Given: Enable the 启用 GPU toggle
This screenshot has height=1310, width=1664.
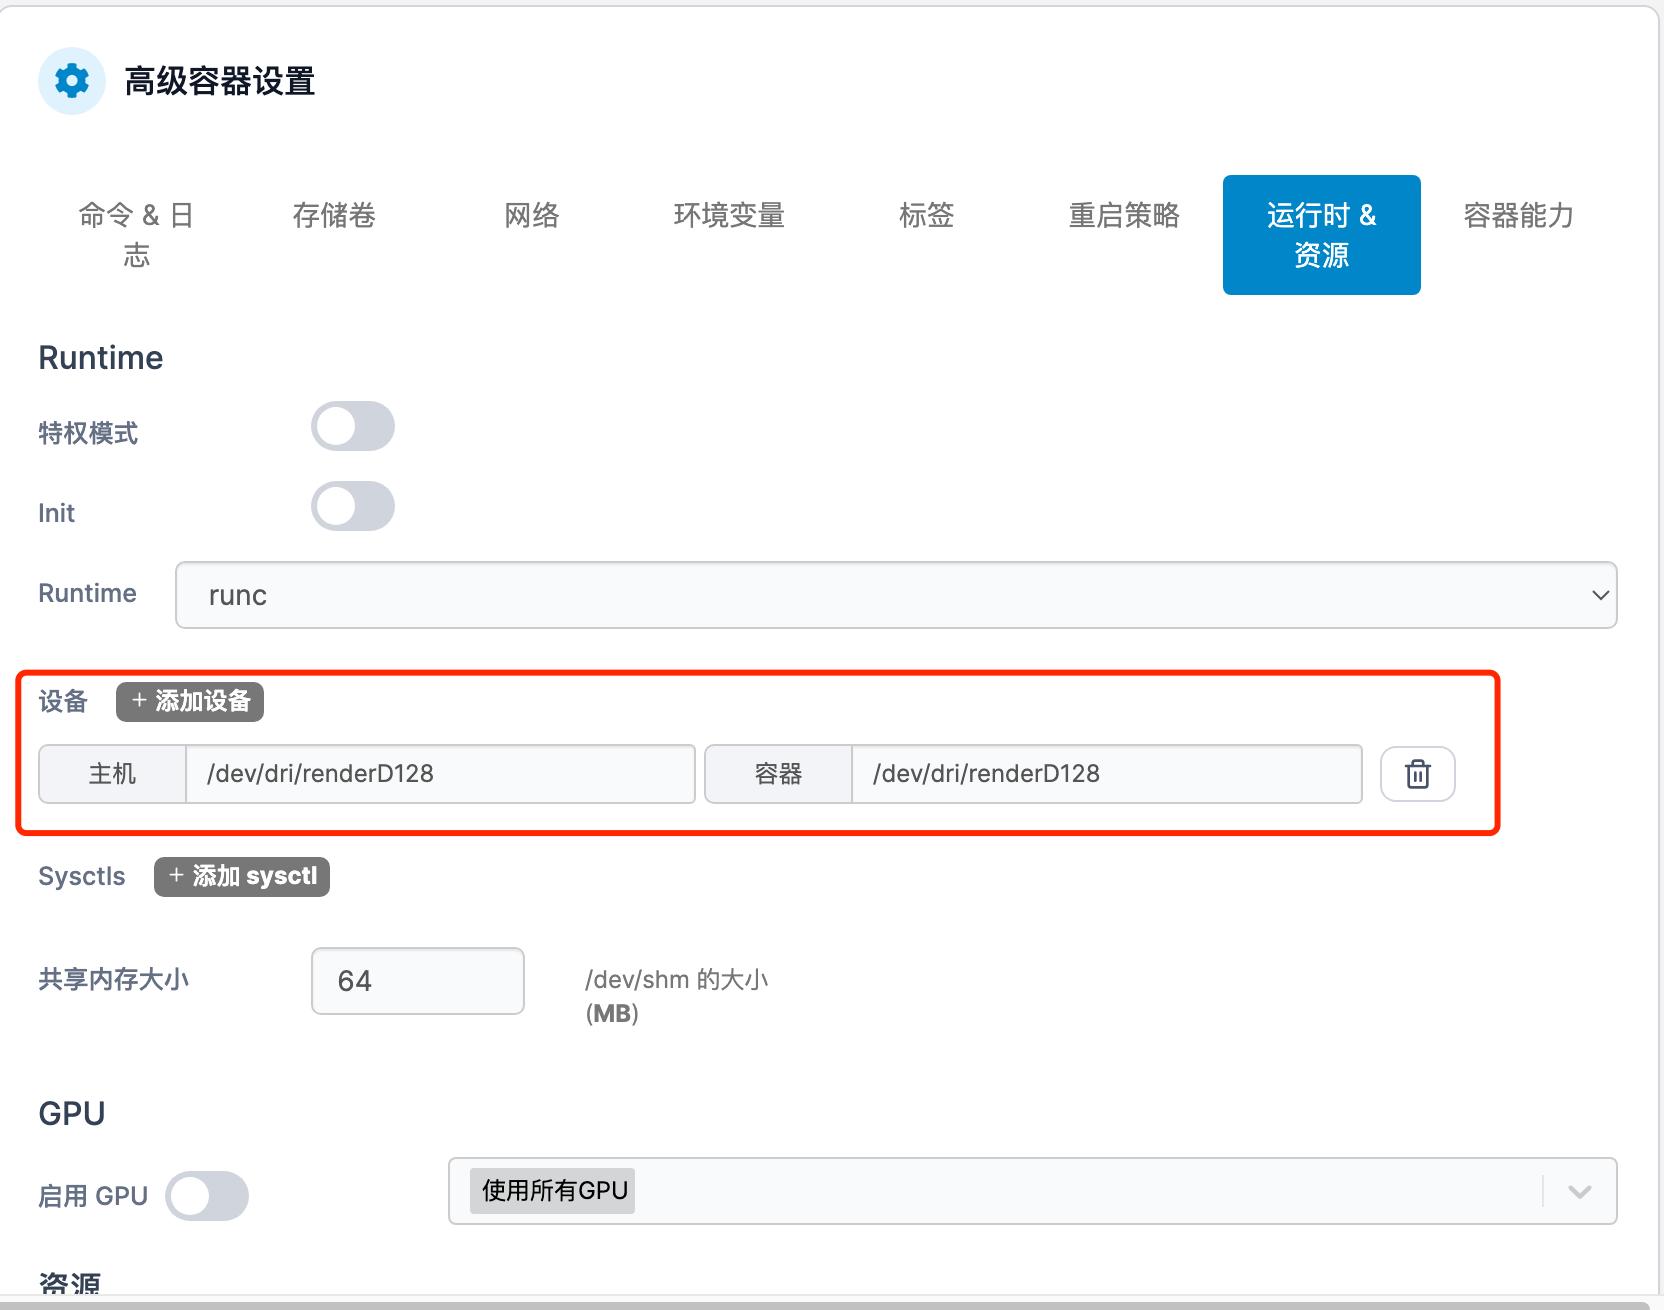Looking at the screenshot, I should click(207, 1195).
